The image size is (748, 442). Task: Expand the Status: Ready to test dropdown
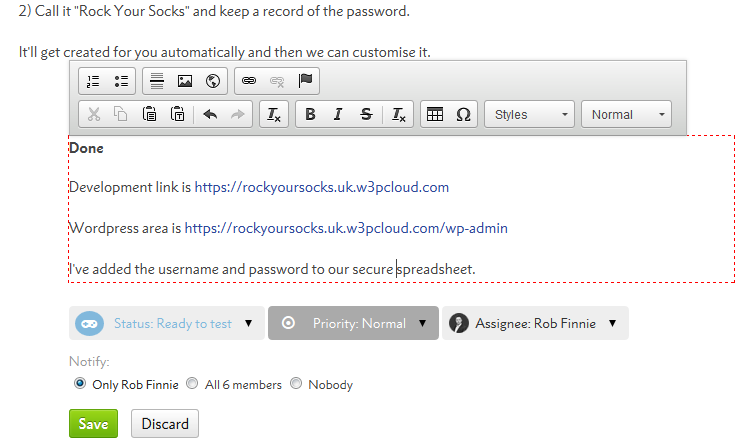click(x=167, y=323)
